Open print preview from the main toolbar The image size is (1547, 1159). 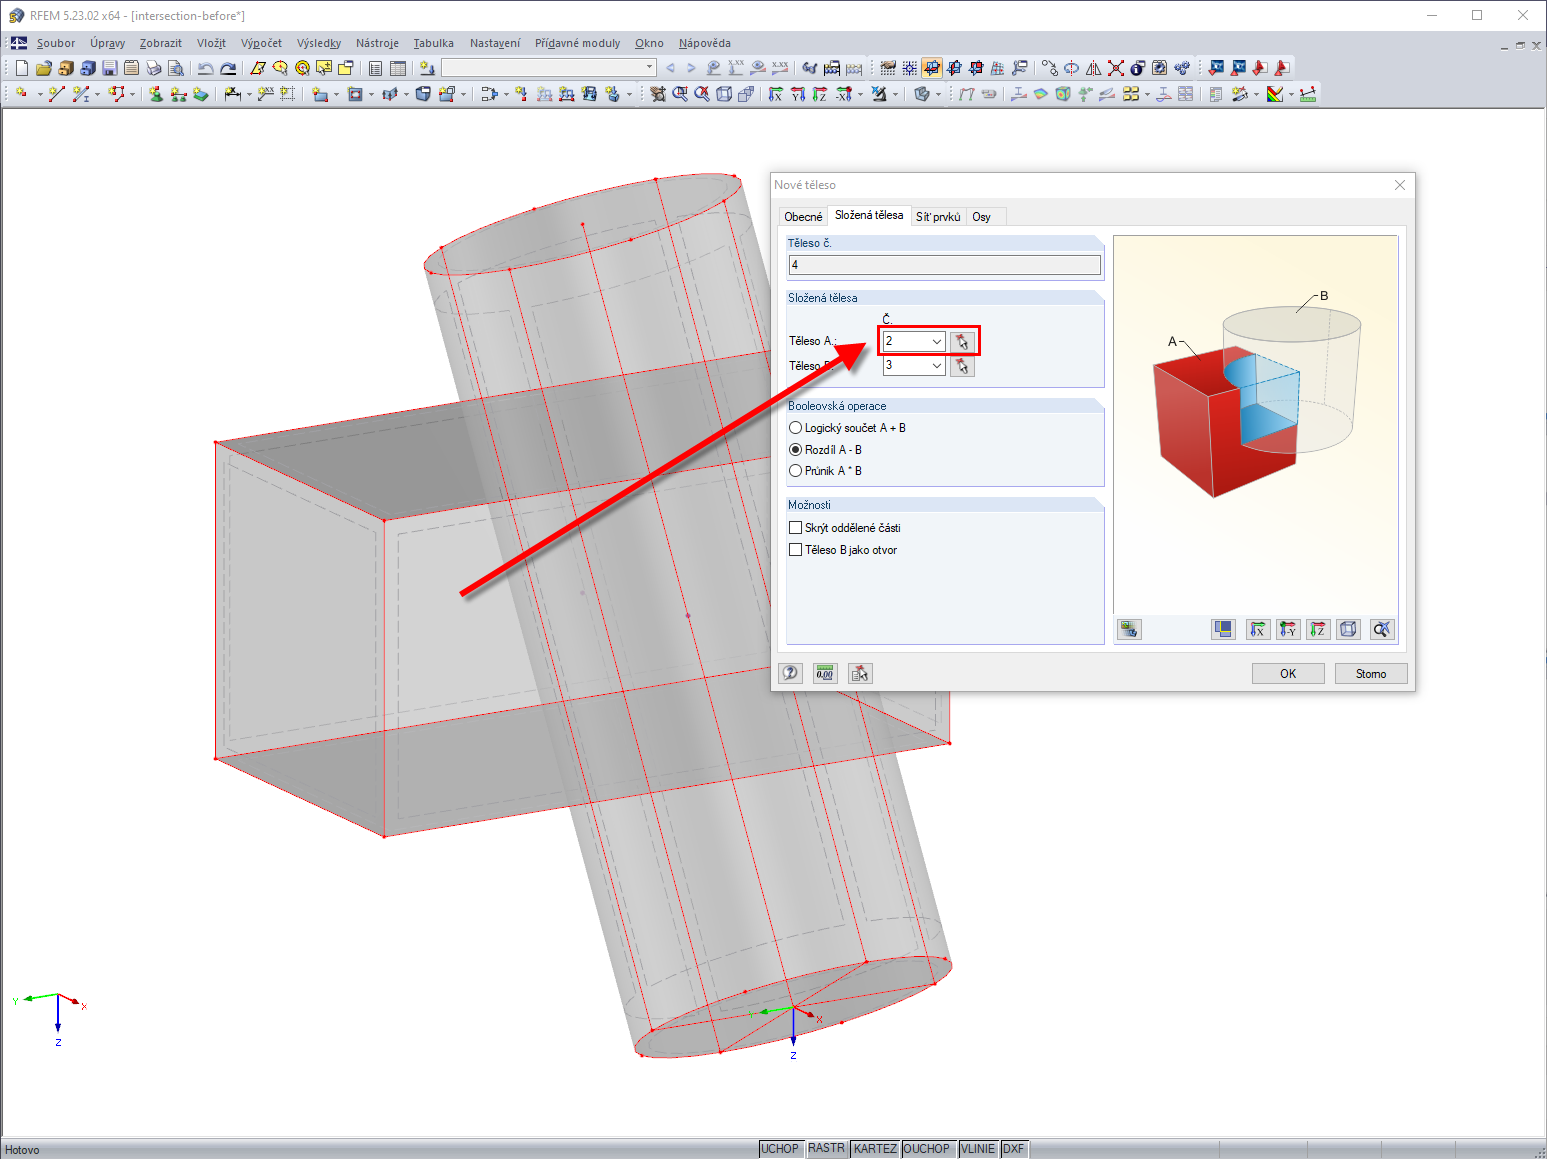[175, 68]
